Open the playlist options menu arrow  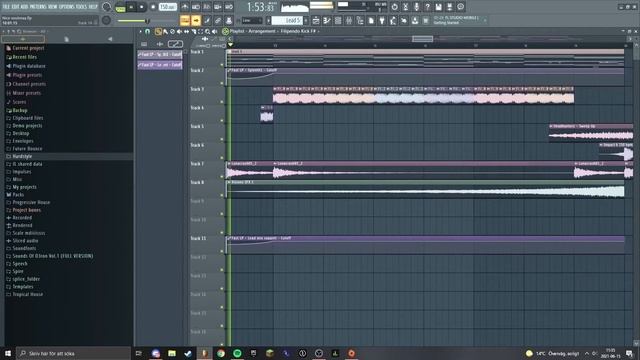(140, 31)
